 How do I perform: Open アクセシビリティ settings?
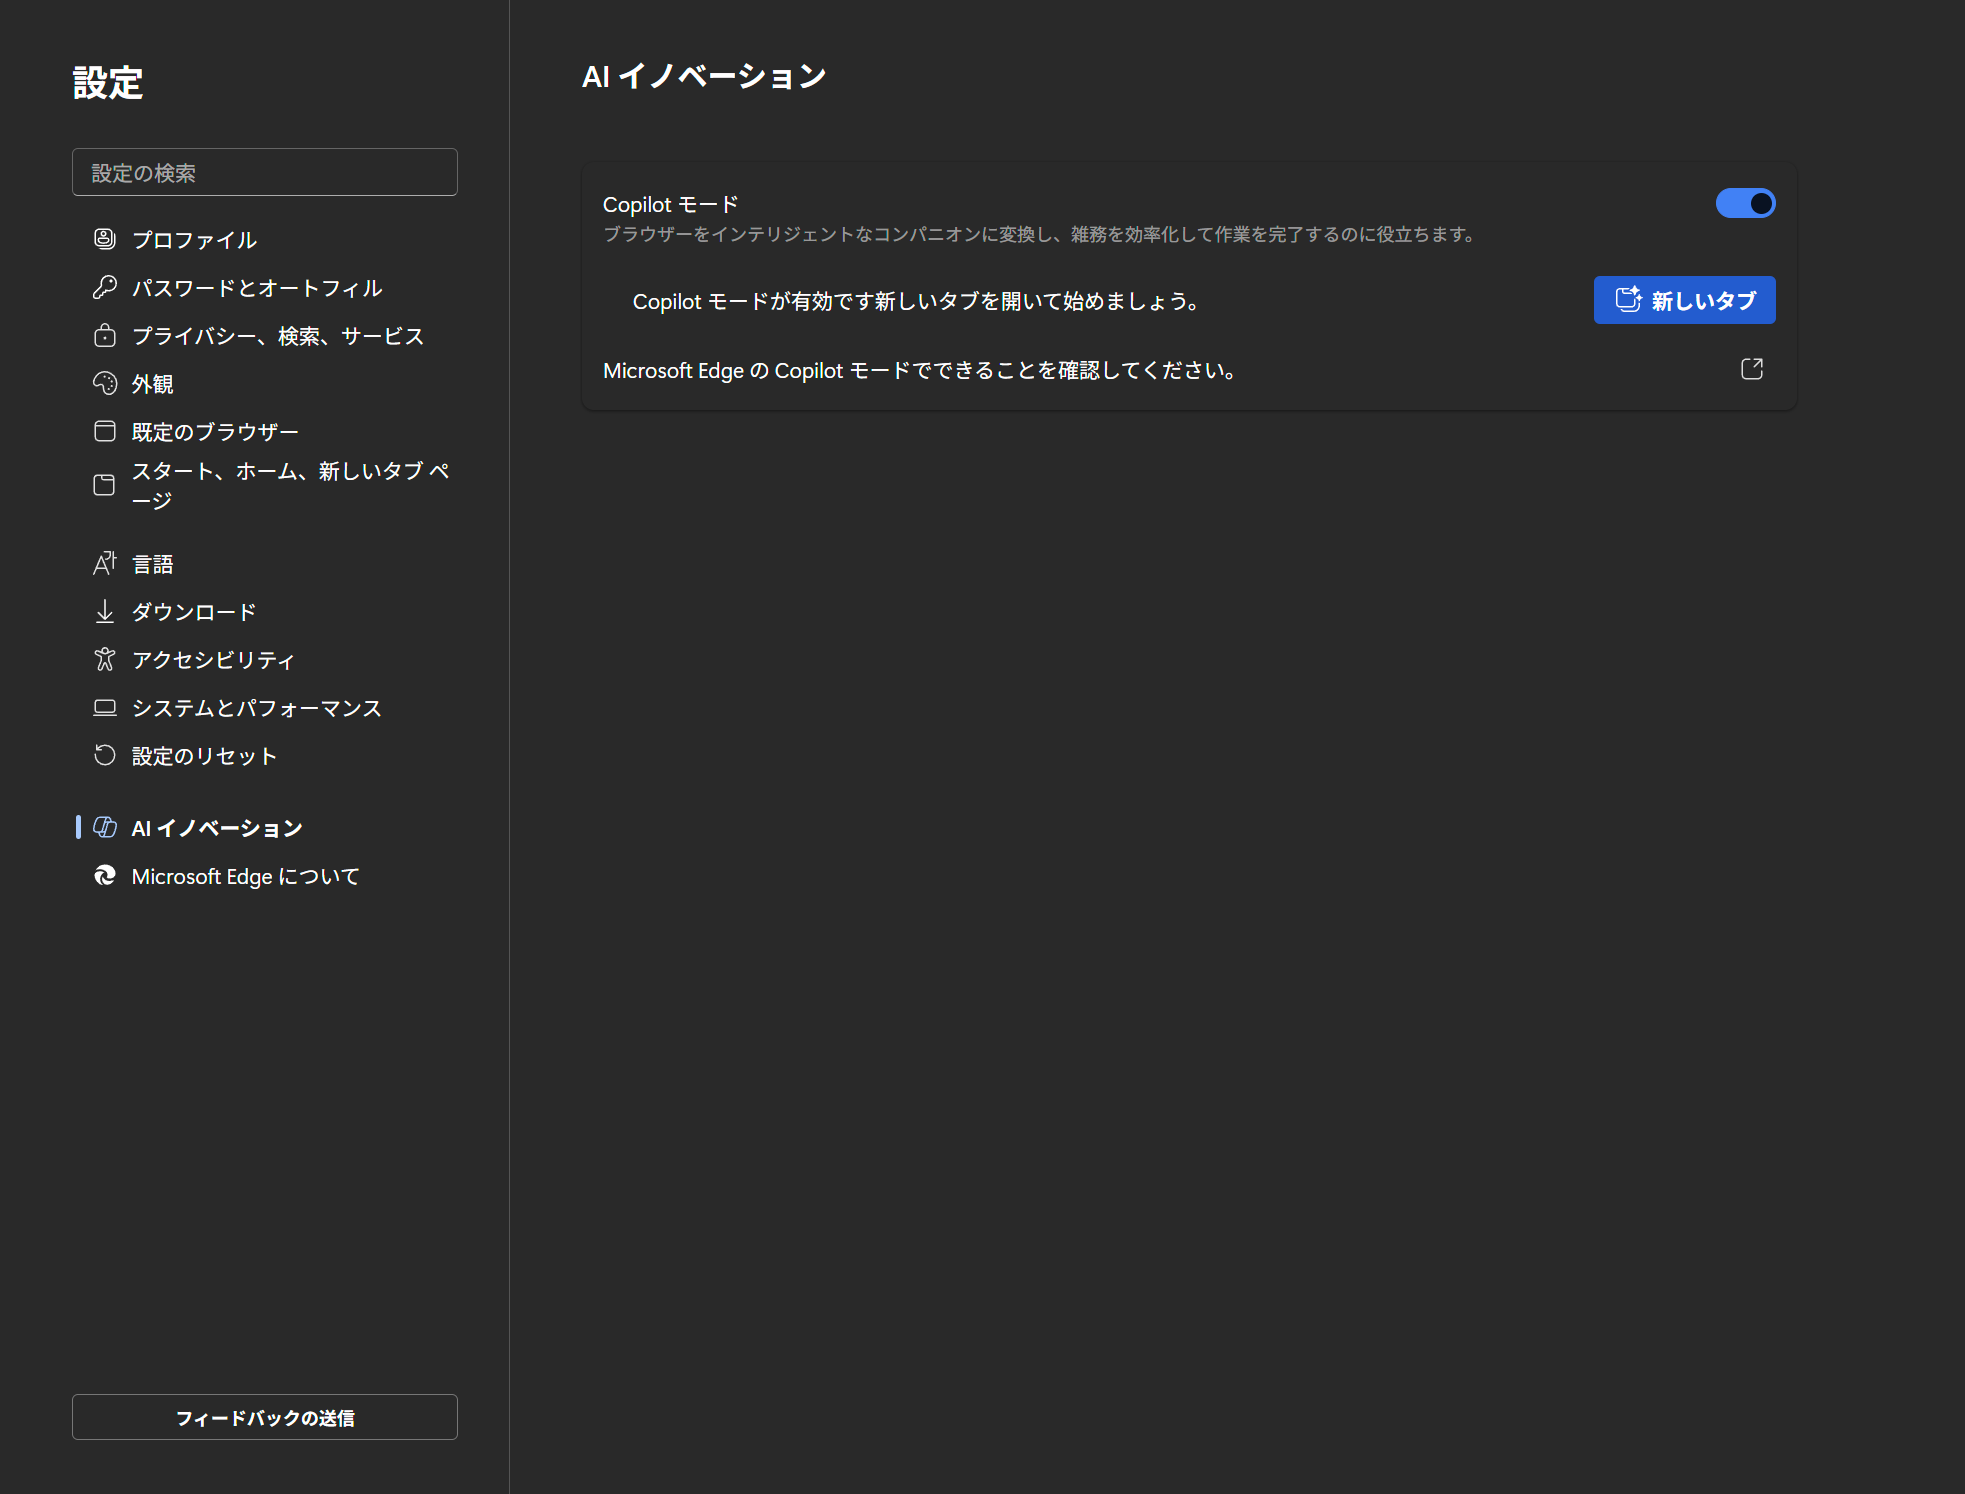[265, 659]
